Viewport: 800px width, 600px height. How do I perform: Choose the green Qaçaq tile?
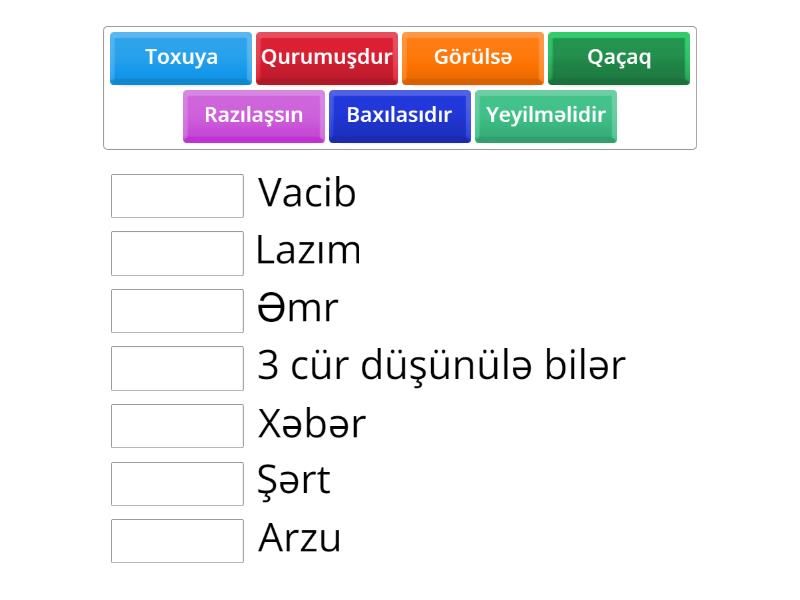pos(619,57)
